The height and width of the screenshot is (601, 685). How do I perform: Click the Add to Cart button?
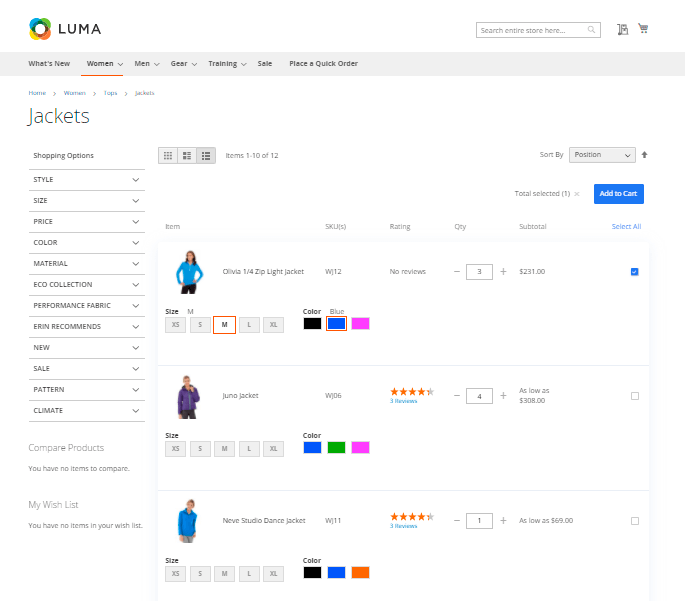tap(619, 194)
